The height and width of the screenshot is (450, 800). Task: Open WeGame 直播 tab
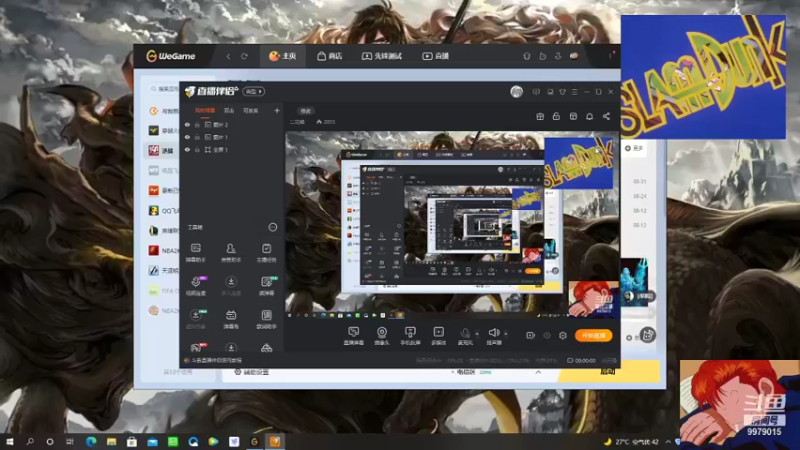coord(435,56)
